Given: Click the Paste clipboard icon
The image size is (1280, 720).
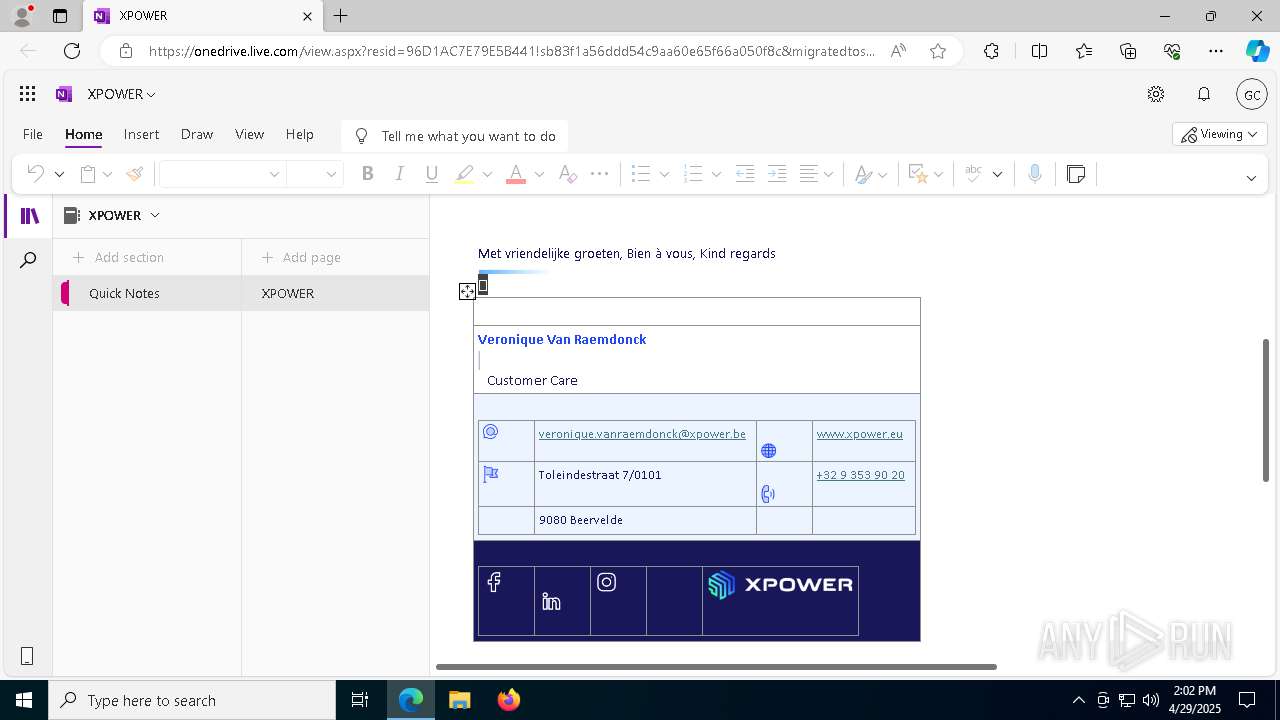Looking at the screenshot, I should click(x=88, y=174).
